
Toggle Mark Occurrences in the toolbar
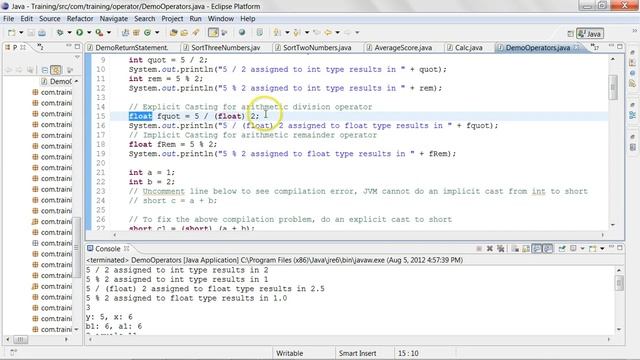click(213, 33)
